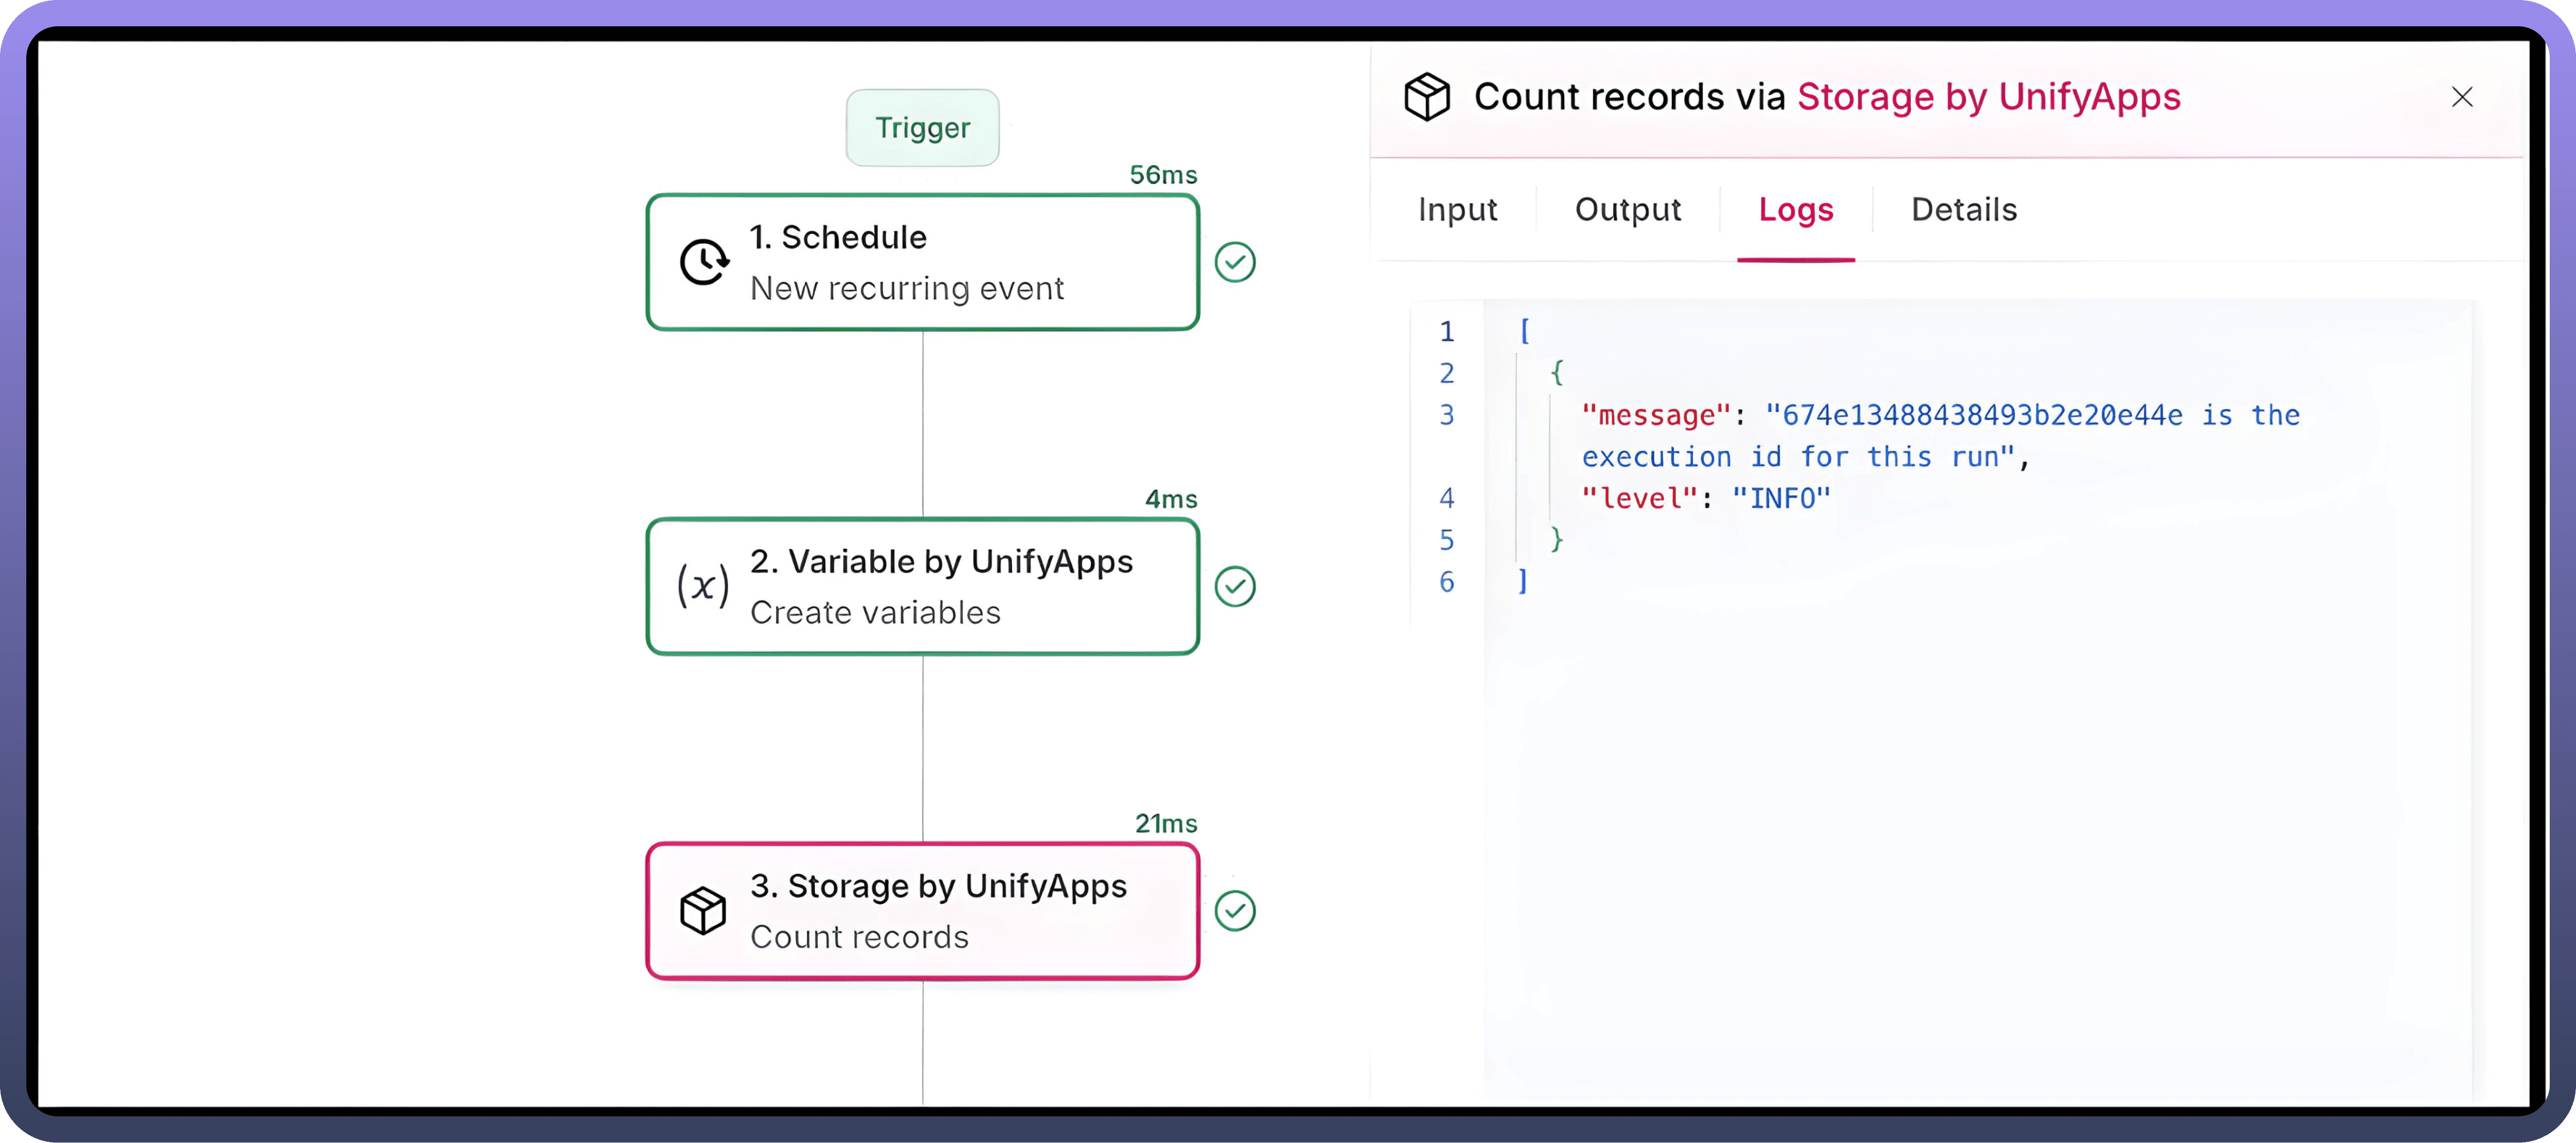Click "New recurring event" text
2576x1143 pixels.
(906, 288)
